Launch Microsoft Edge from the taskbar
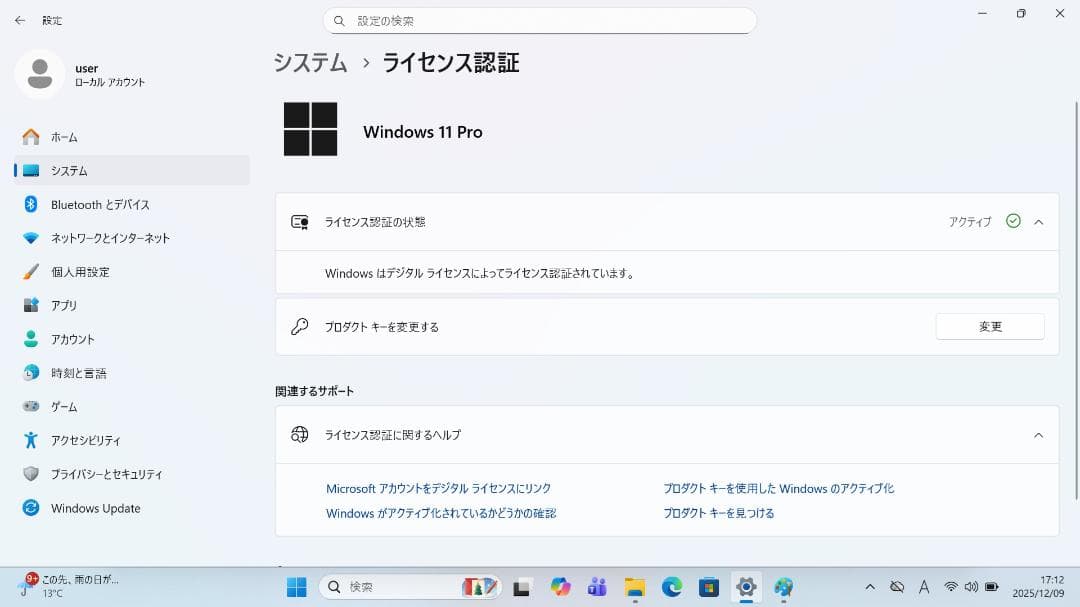This screenshot has height=607, width=1080. click(672, 587)
